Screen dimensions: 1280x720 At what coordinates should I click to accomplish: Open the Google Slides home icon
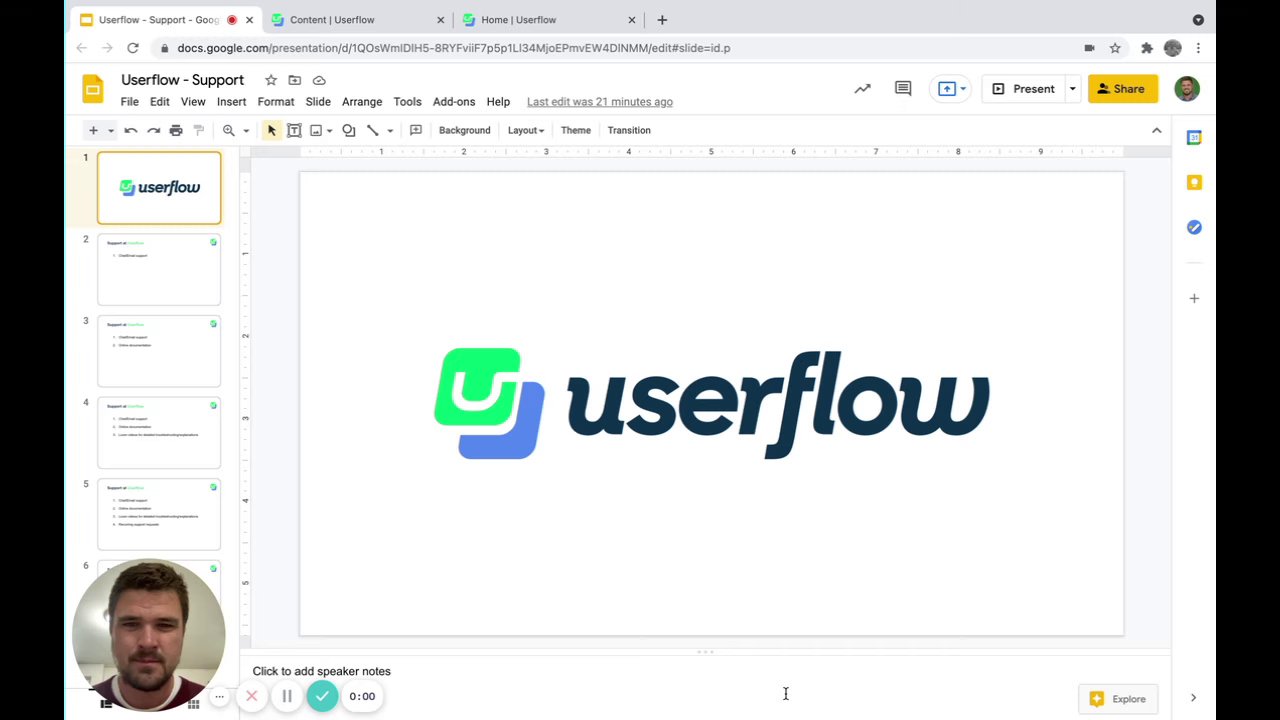click(92, 89)
